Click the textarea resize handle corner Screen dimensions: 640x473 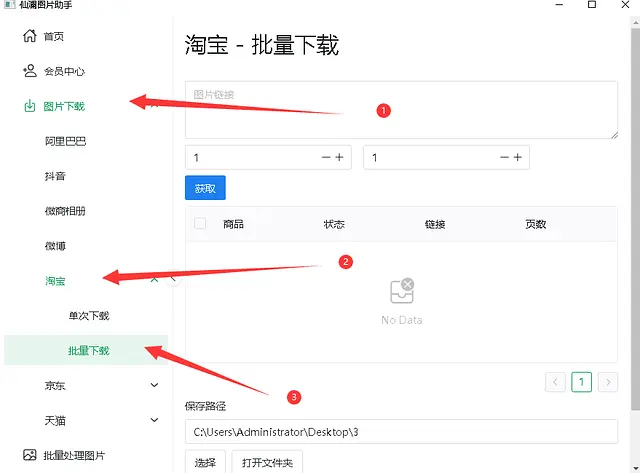click(x=614, y=135)
